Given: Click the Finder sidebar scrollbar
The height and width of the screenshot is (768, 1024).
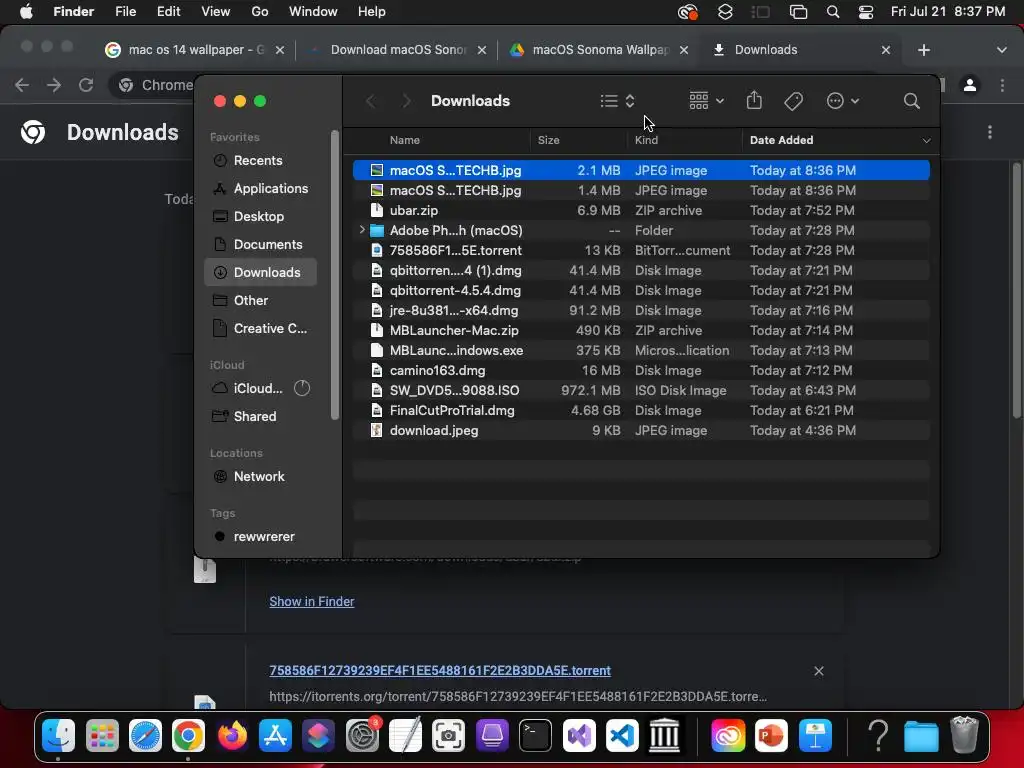Looking at the screenshot, I should [335, 274].
